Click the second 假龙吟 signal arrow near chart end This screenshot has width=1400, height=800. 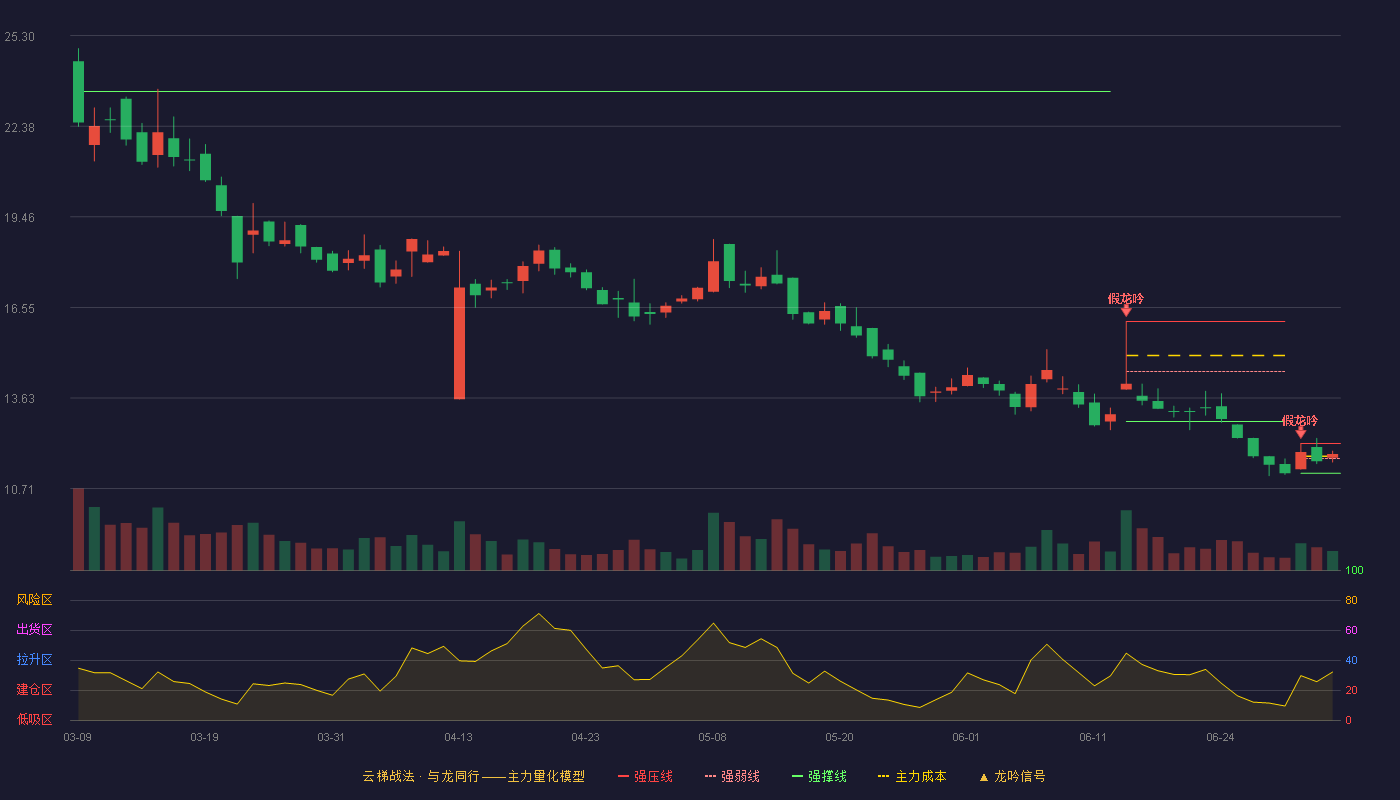coord(1301,433)
